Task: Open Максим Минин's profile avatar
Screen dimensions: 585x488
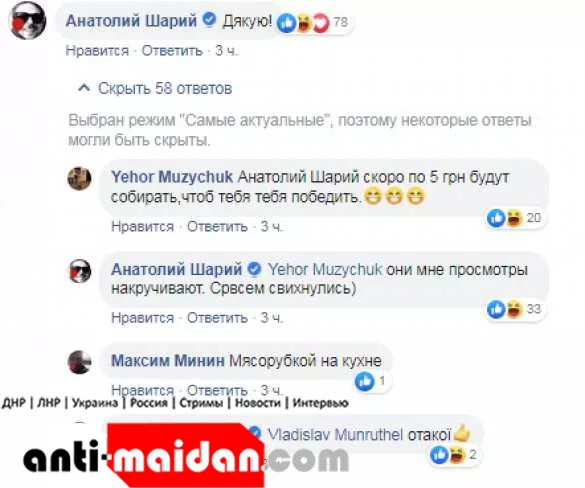Action: point(79,362)
